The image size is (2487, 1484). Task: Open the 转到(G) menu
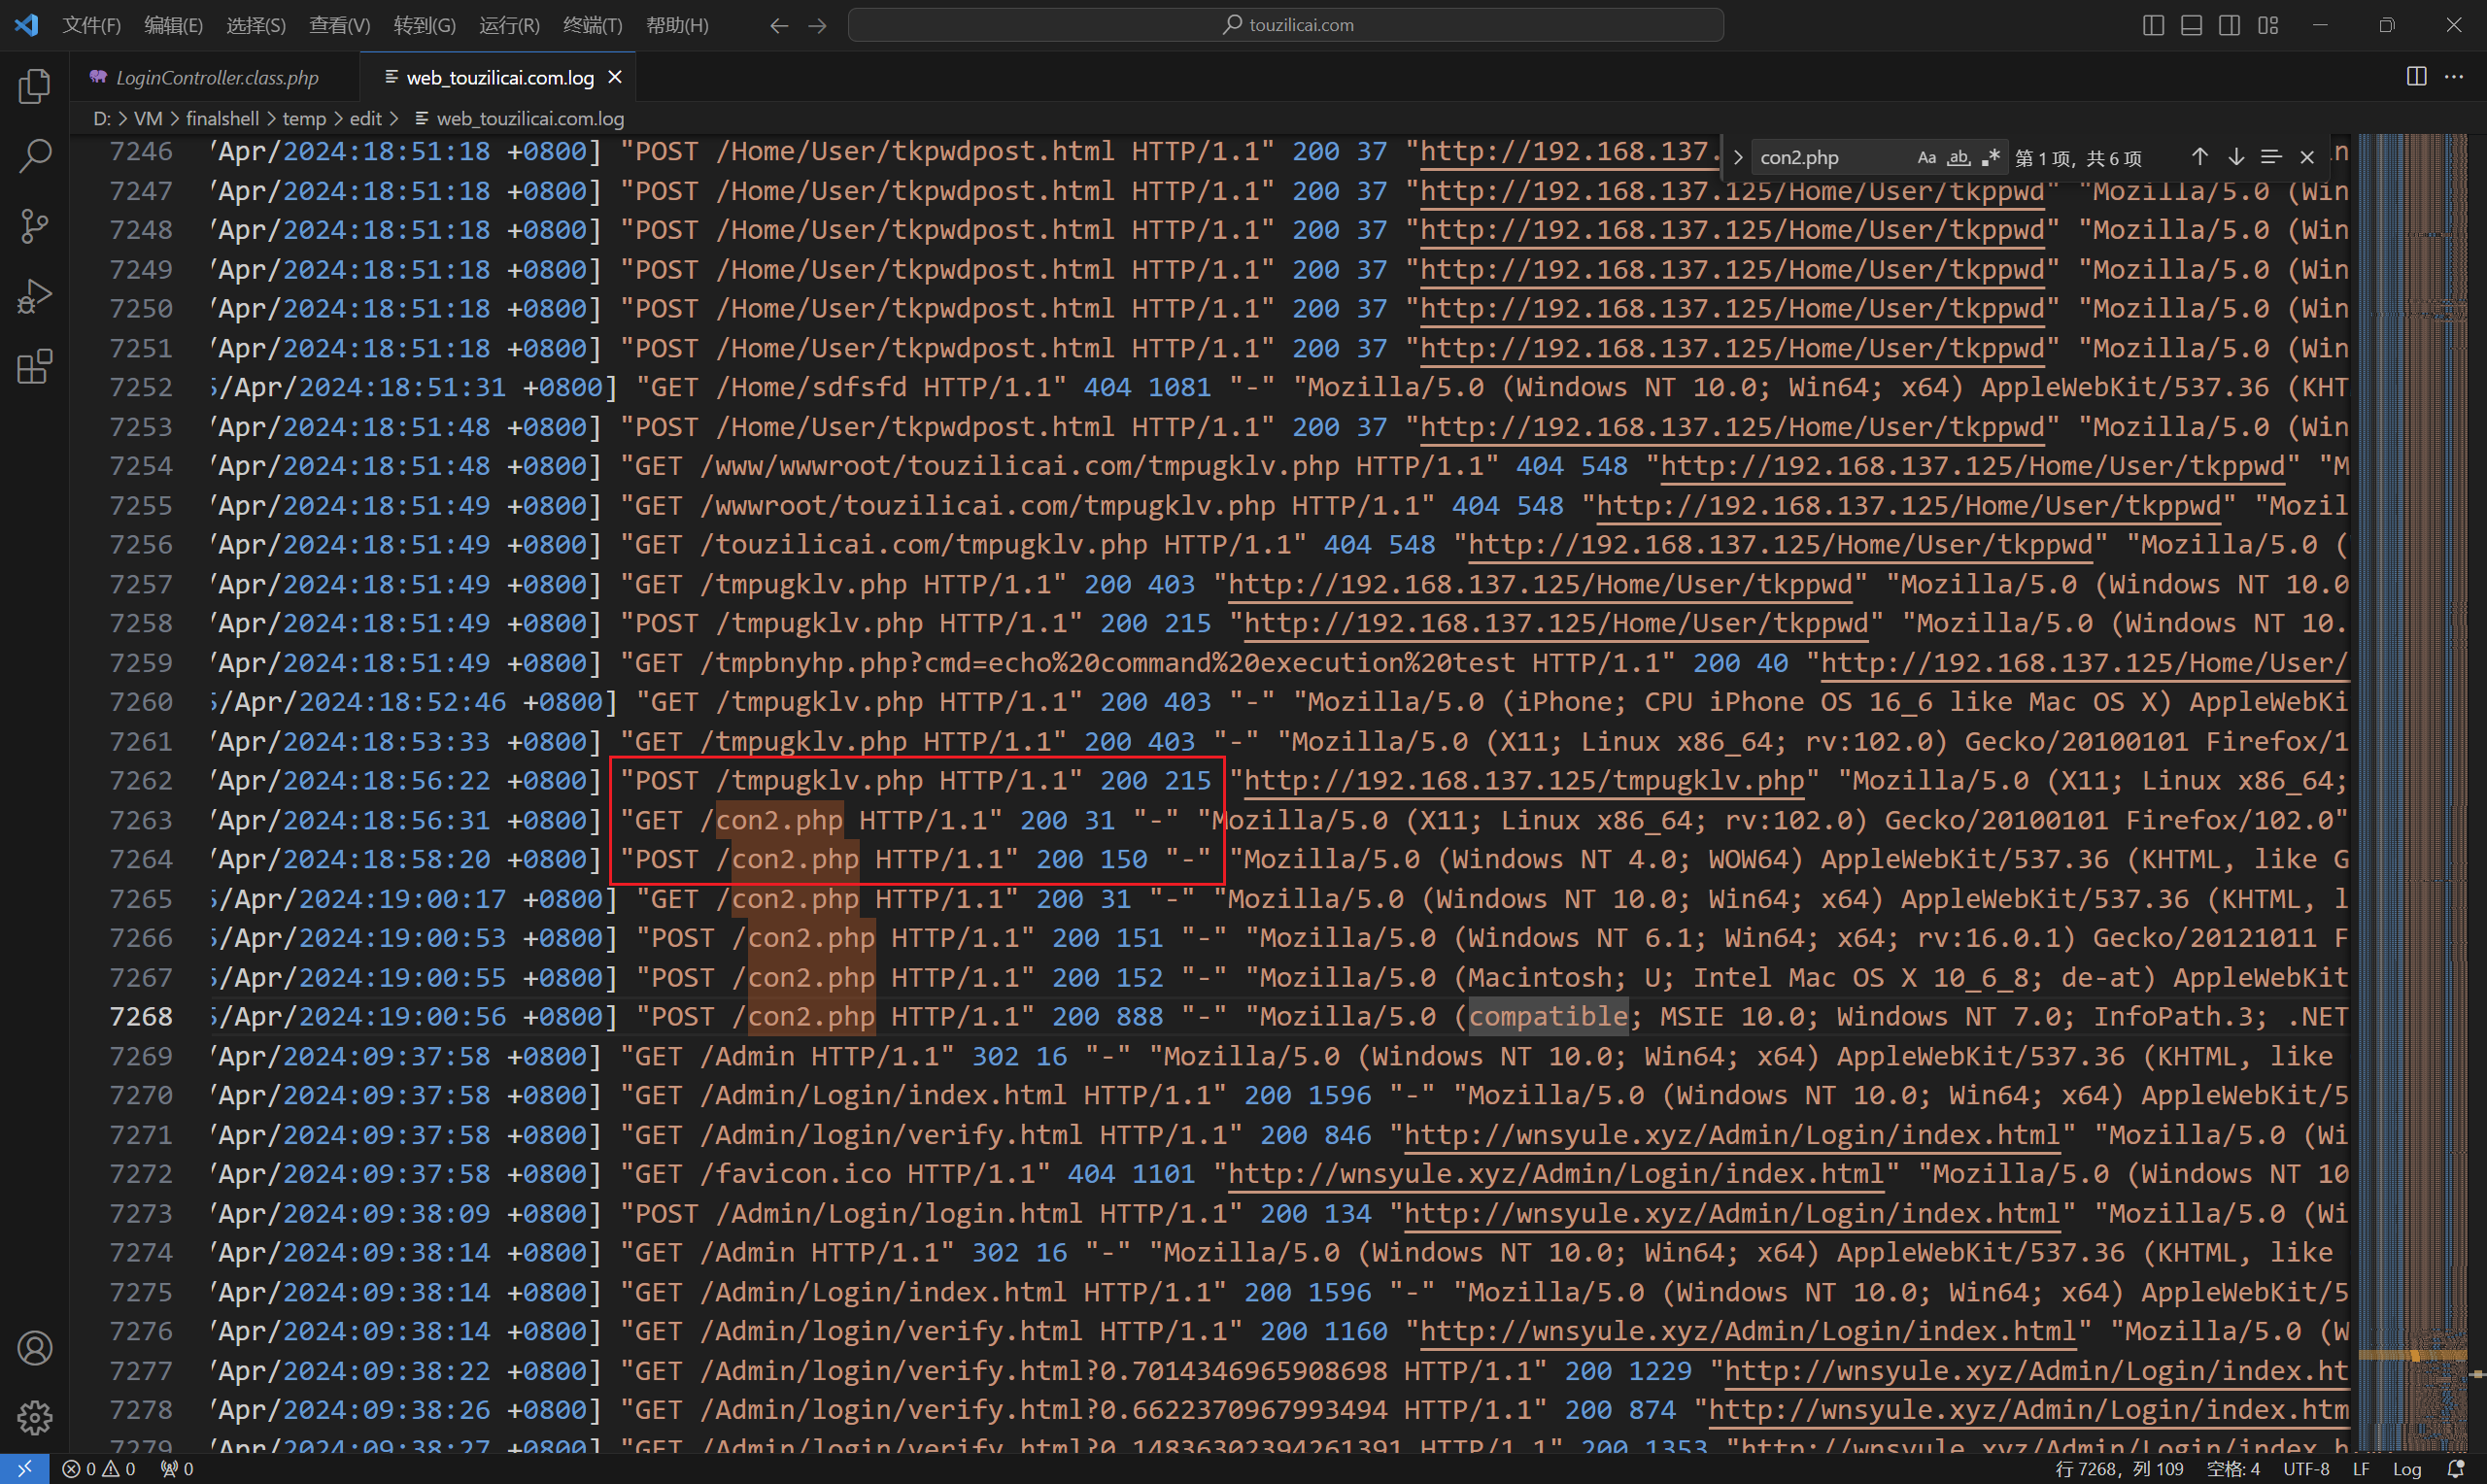click(424, 25)
